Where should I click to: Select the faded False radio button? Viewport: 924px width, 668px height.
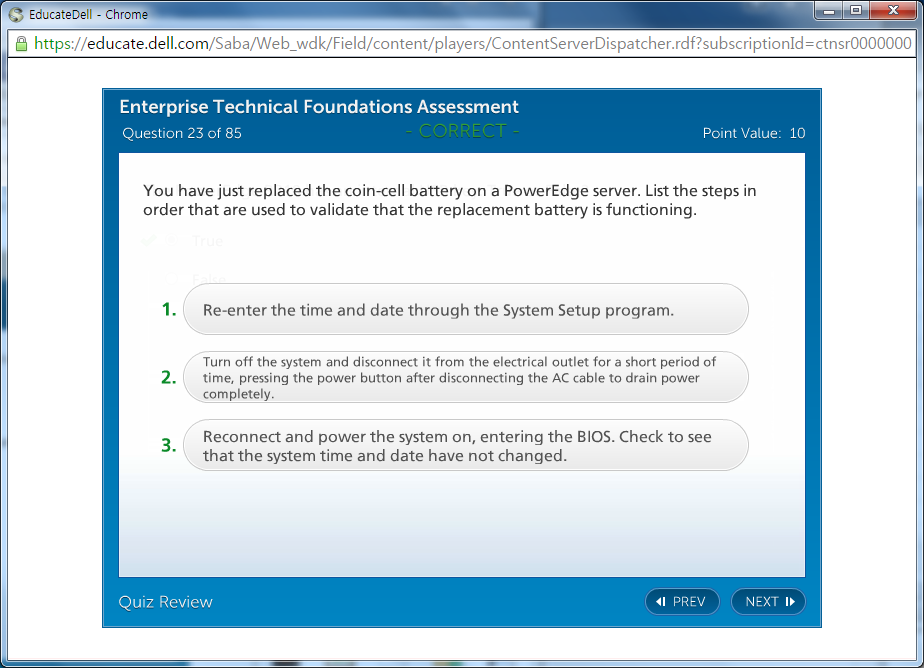(172, 278)
